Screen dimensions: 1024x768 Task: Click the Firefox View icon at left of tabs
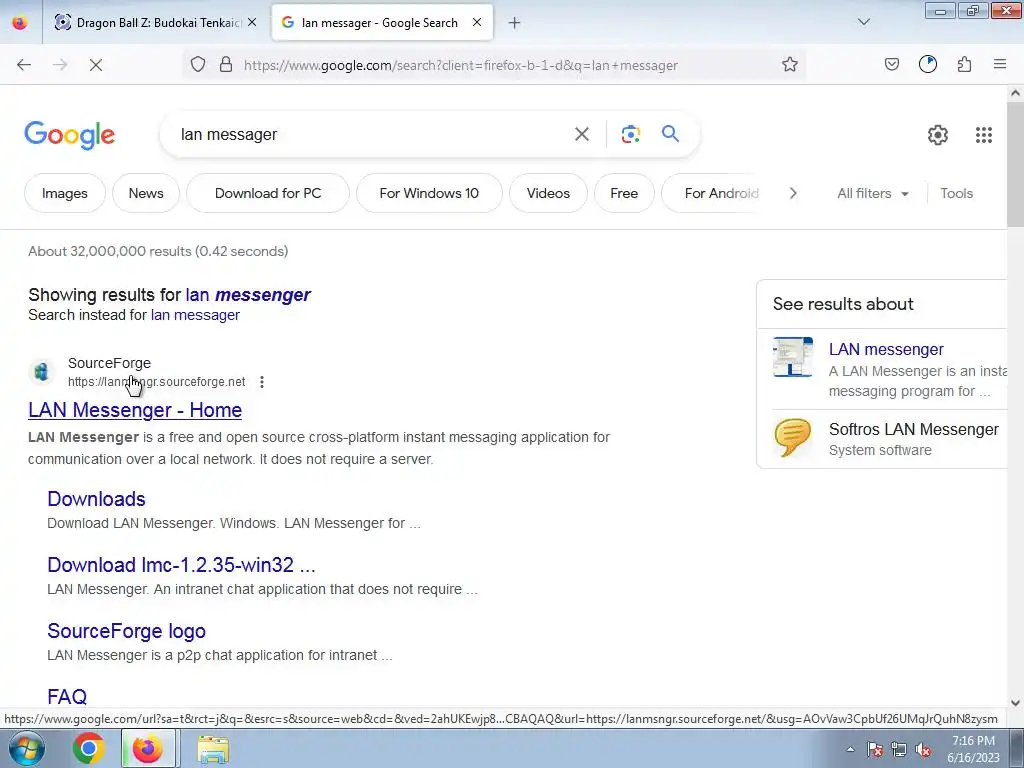tap(20, 23)
